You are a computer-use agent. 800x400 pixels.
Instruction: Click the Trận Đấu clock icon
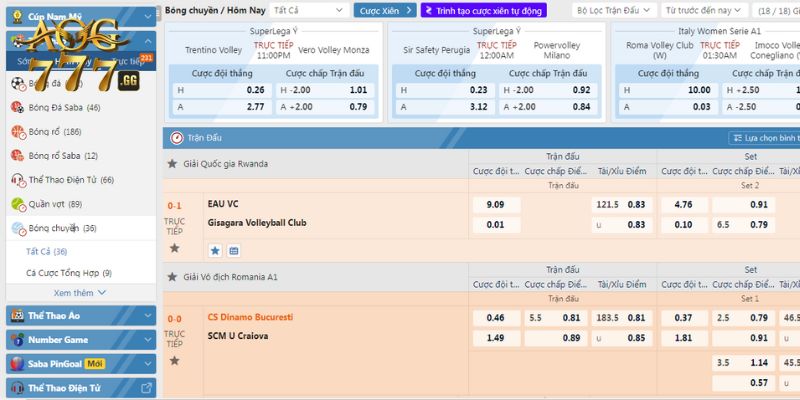176,138
